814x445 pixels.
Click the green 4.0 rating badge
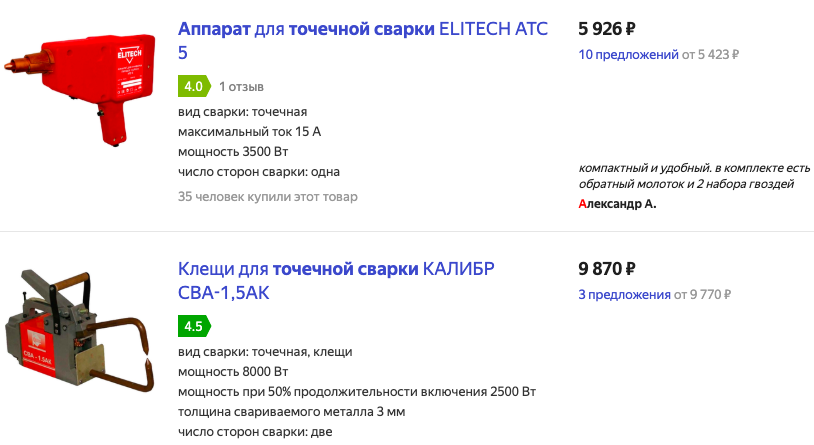193,86
